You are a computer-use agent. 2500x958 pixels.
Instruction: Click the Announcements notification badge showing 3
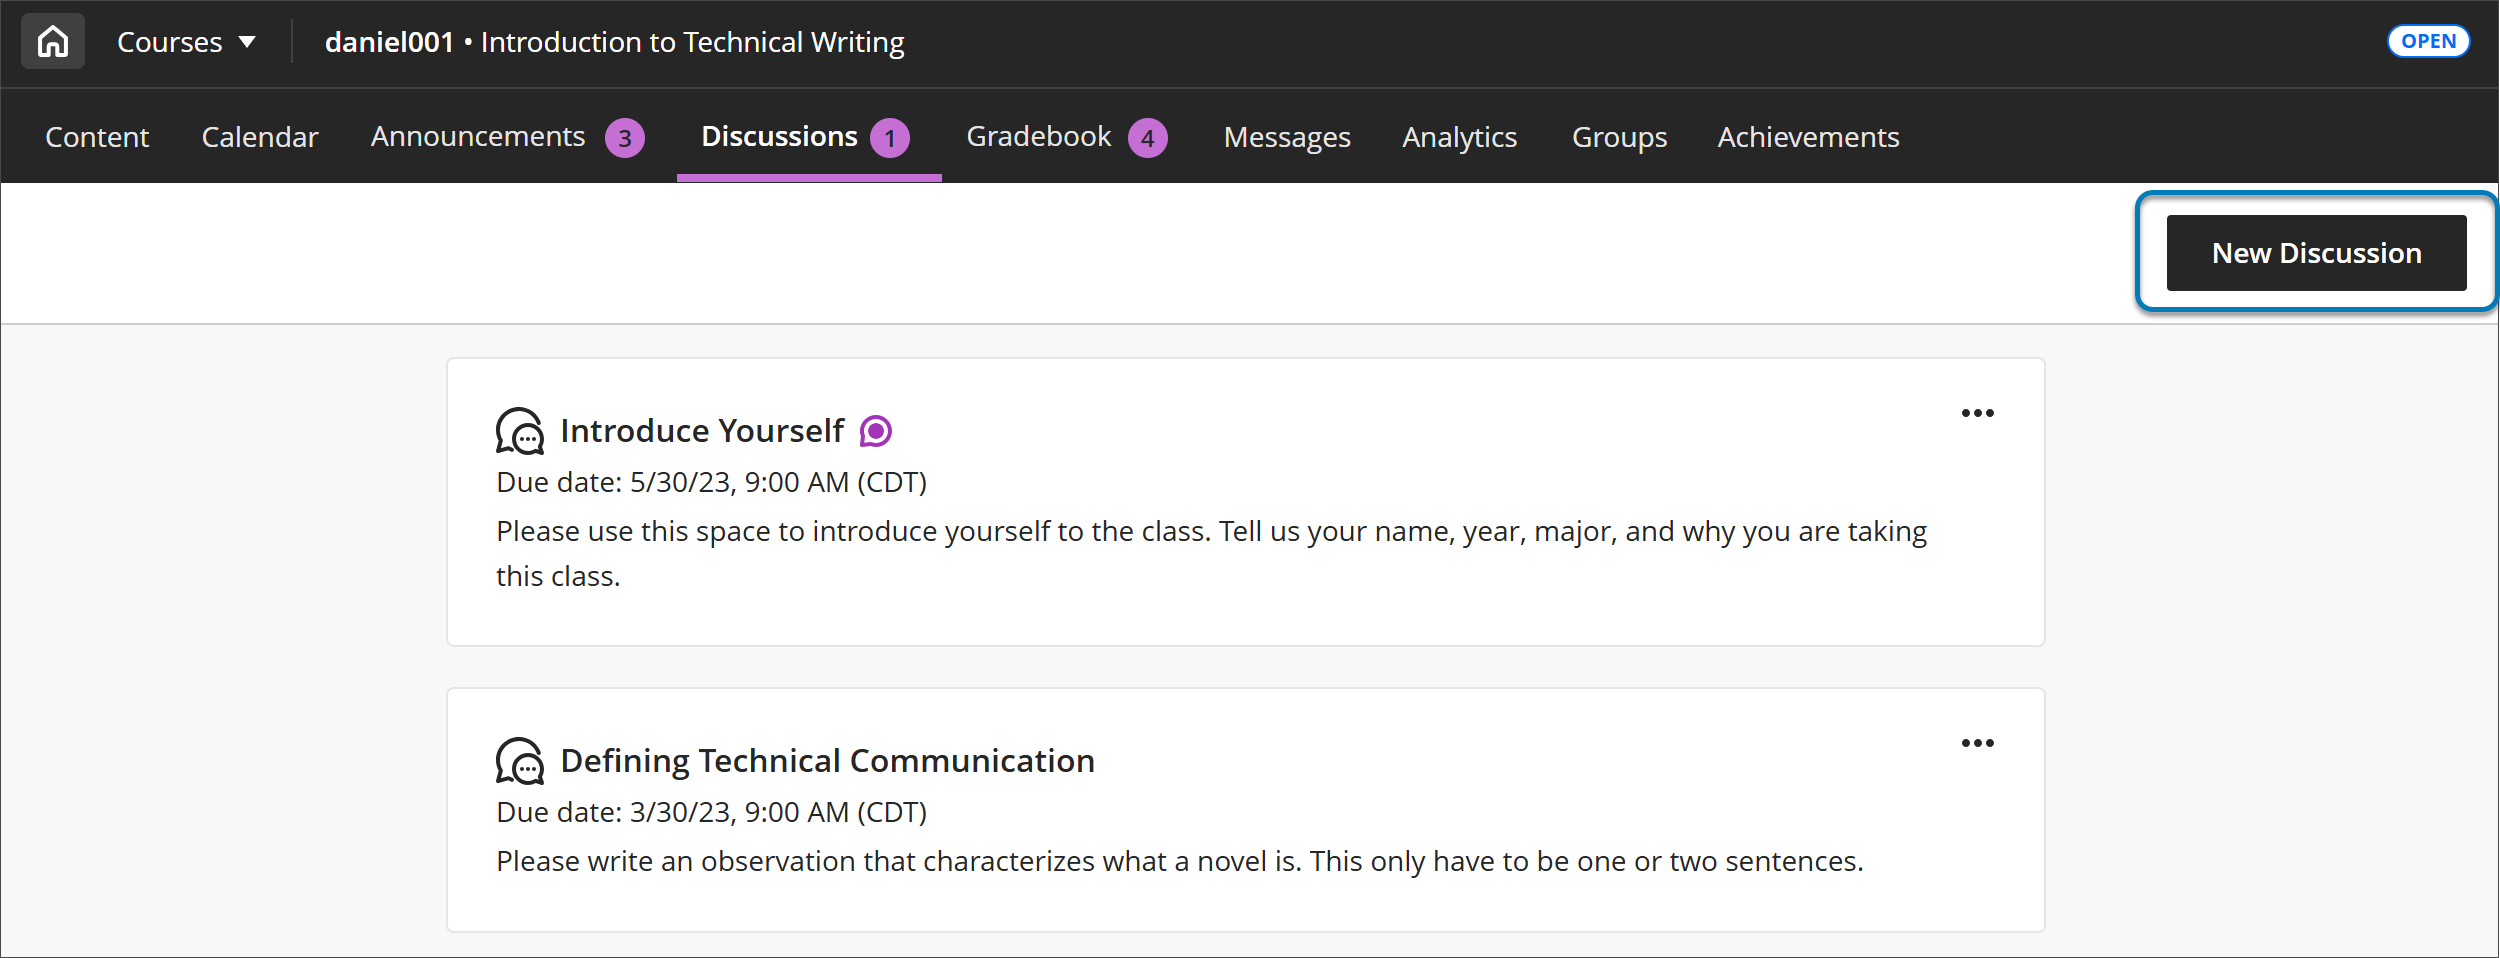[625, 137]
